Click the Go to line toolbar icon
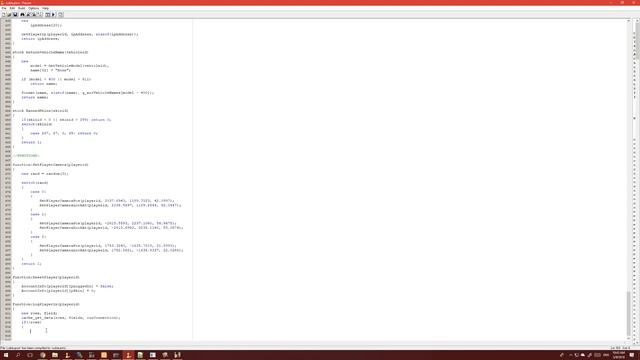 tap(40, 15)
